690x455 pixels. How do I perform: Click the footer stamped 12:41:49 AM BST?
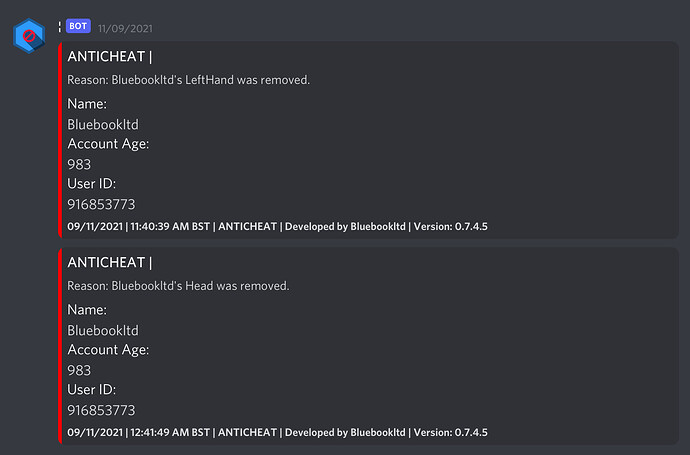(277, 433)
